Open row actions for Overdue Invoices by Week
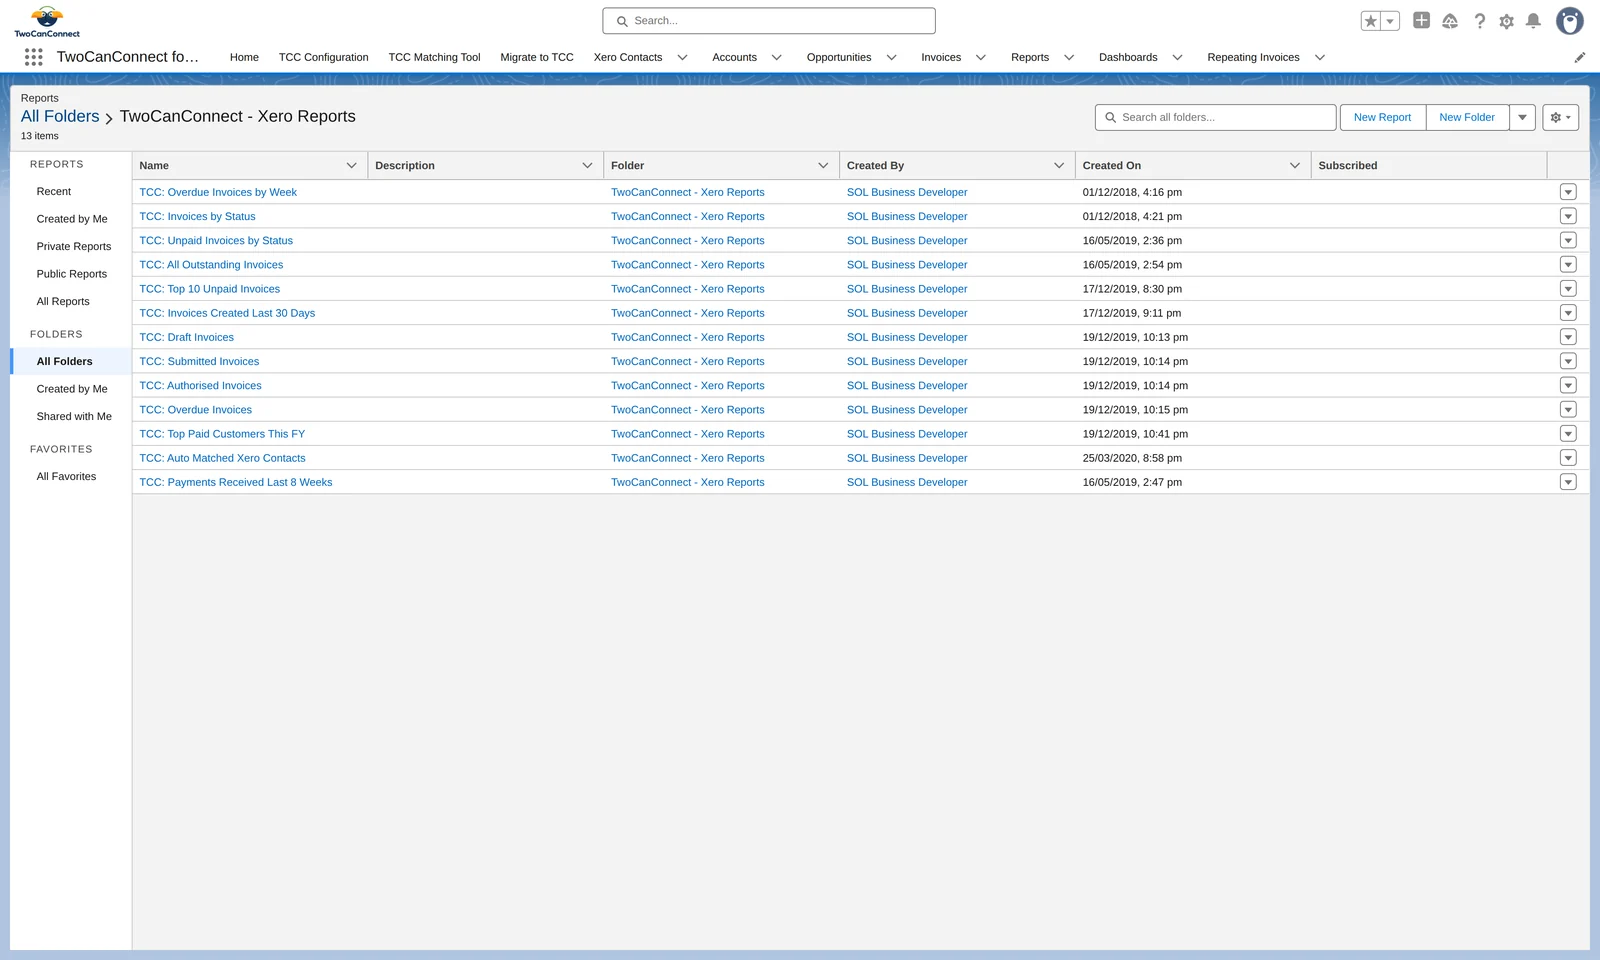1600x960 pixels. [x=1568, y=192]
